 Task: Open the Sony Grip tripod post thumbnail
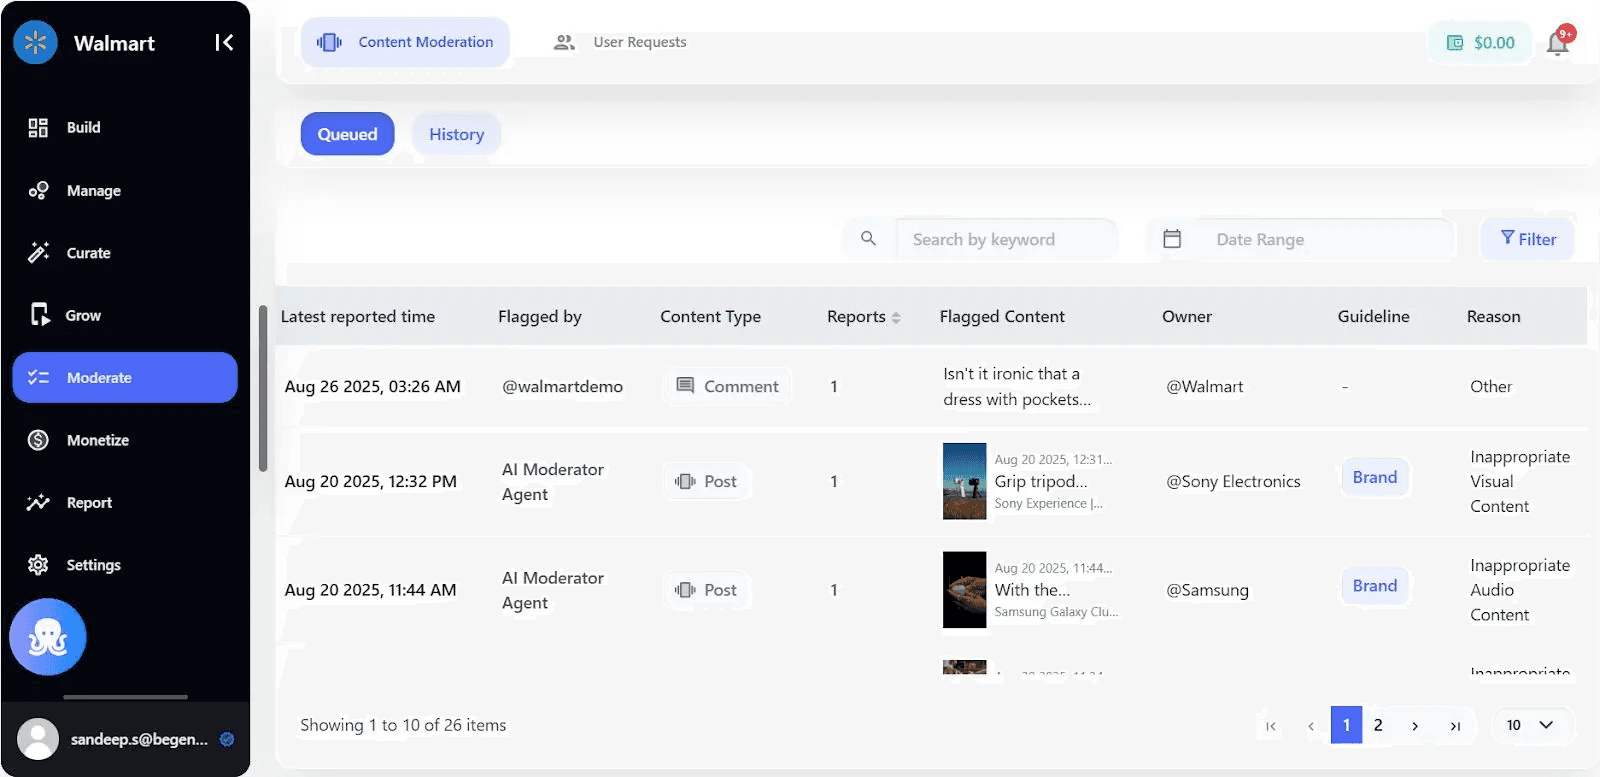click(x=964, y=481)
